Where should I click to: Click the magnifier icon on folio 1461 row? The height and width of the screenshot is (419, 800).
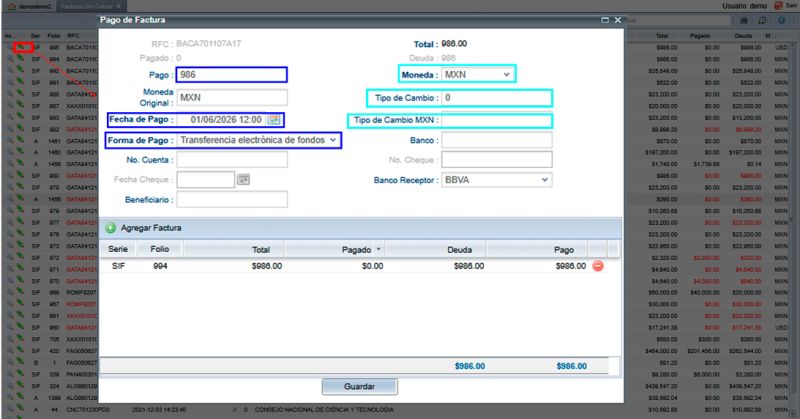click(10, 140)
